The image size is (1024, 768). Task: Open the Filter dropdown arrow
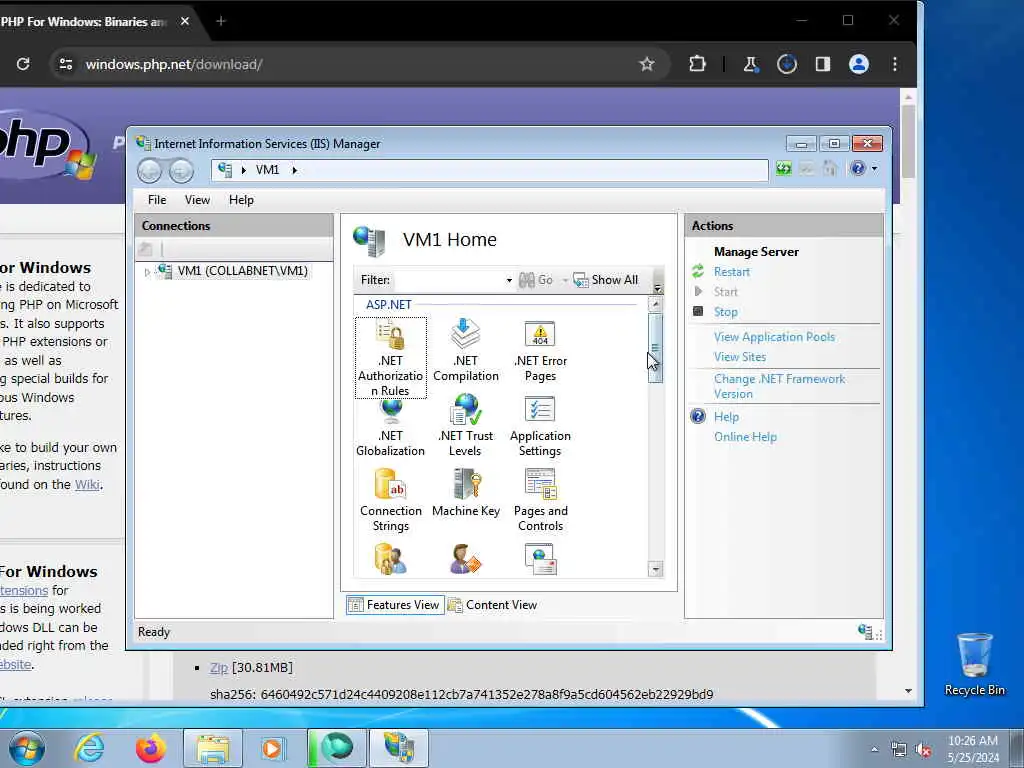pyautogui.click(x=509, y=280)
